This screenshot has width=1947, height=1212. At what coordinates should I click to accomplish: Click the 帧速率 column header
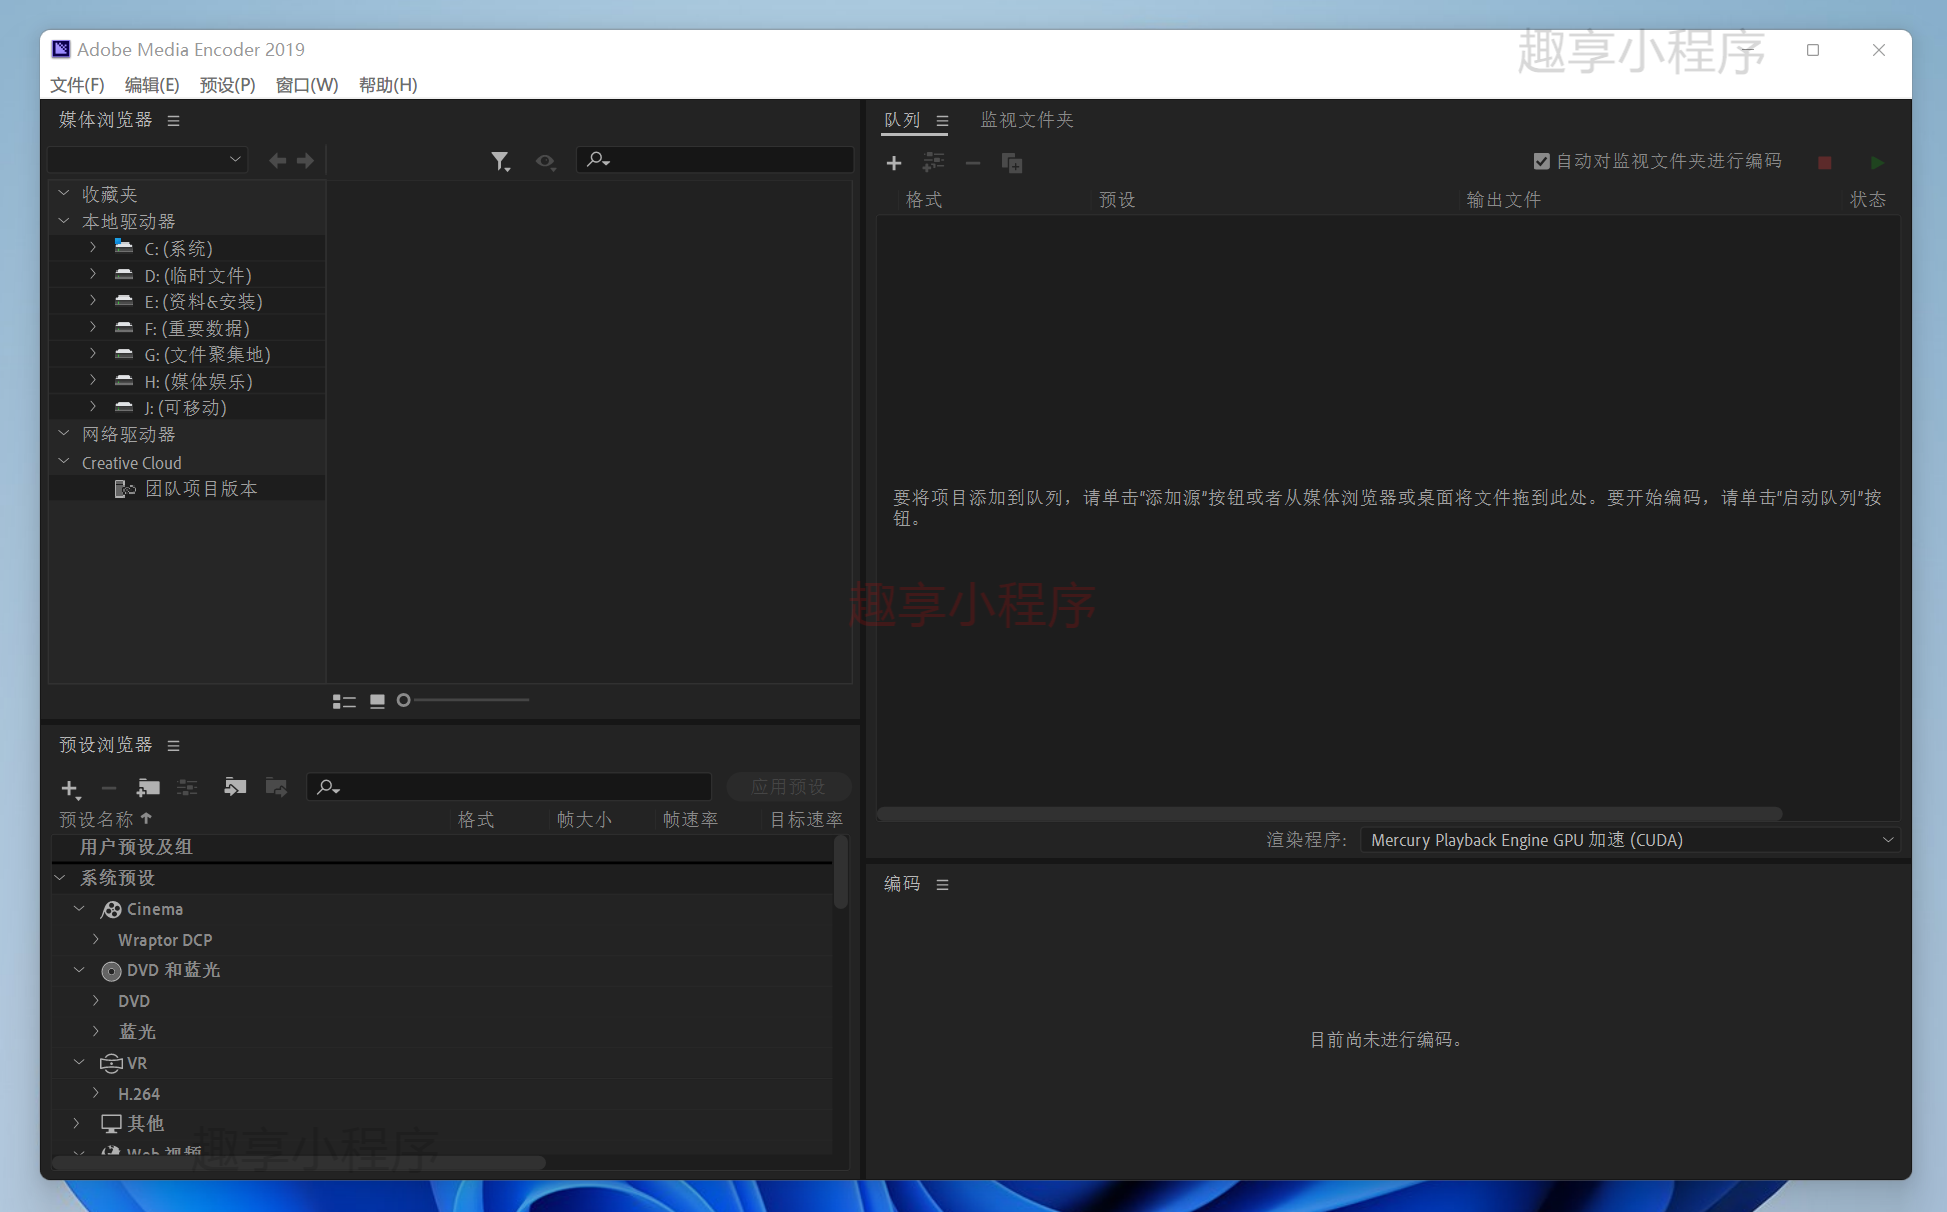(x=690, y=820)
